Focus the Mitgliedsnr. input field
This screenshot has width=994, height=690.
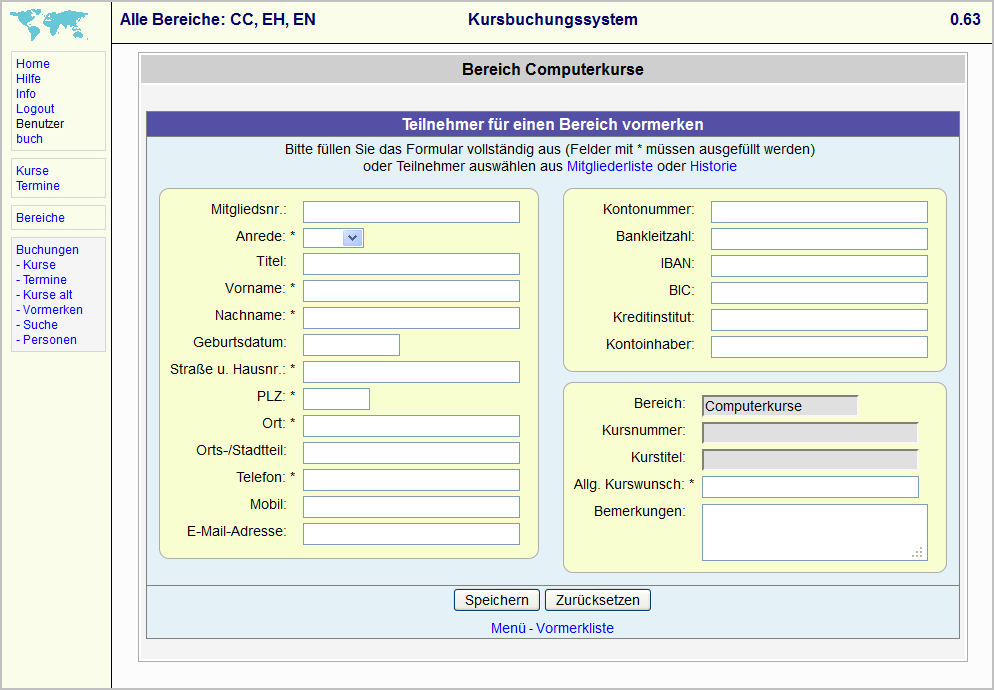[x=411, y=212]
